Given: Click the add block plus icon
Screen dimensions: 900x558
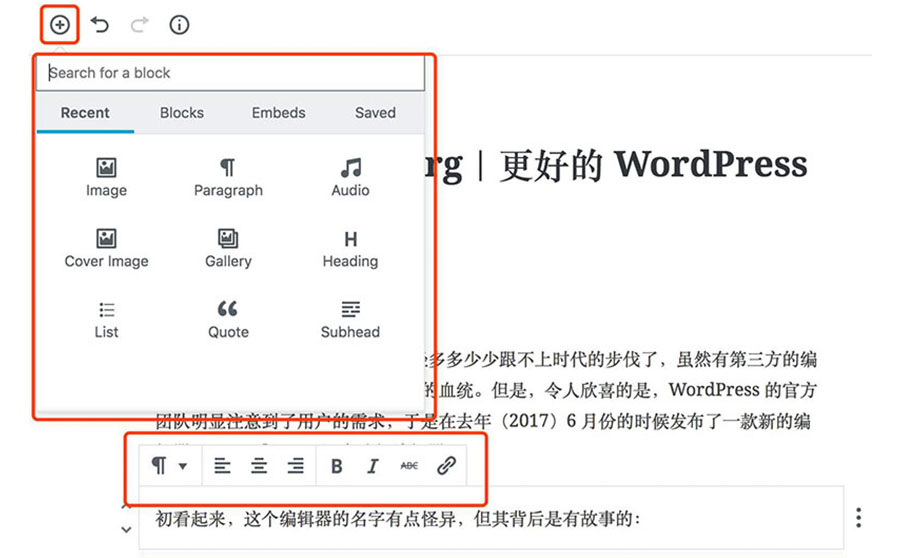Looking at the screenshot, I should point(60,25).
